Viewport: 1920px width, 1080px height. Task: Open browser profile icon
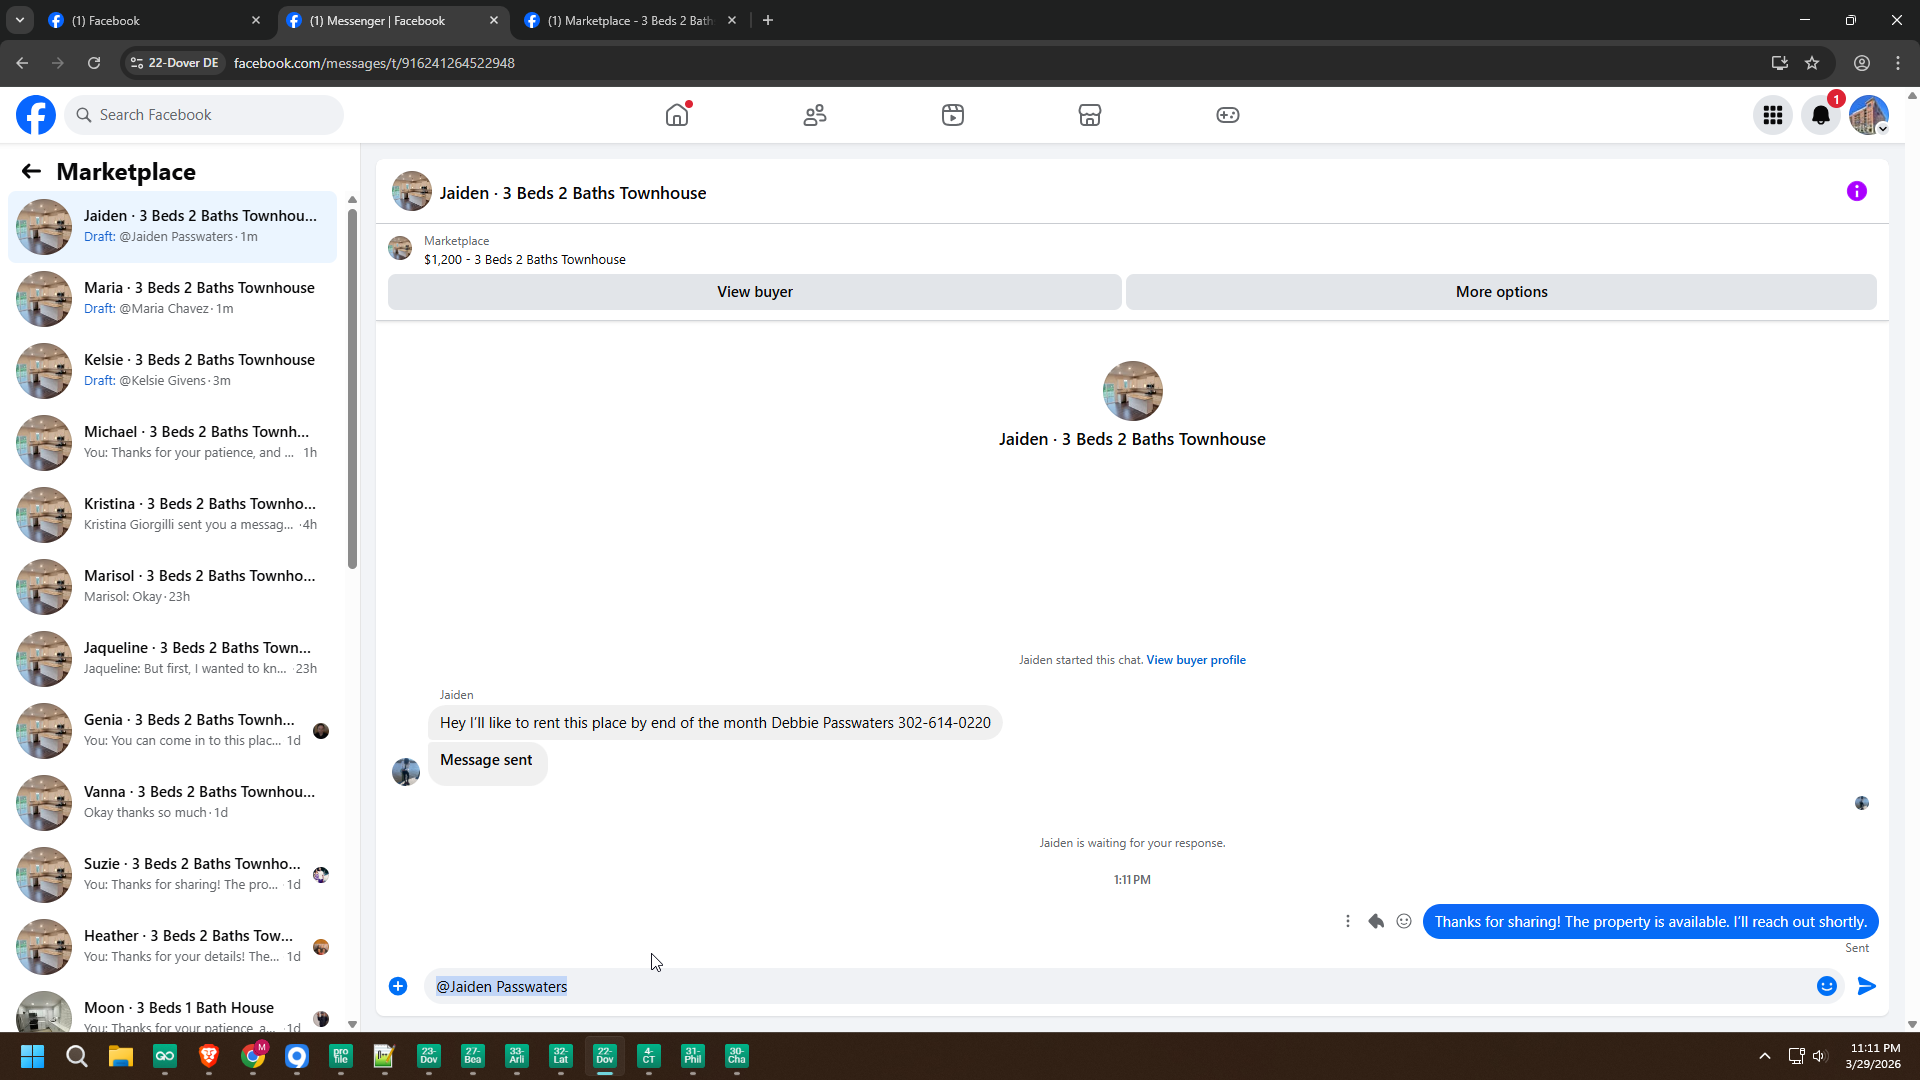click(x=1862, y=63)
